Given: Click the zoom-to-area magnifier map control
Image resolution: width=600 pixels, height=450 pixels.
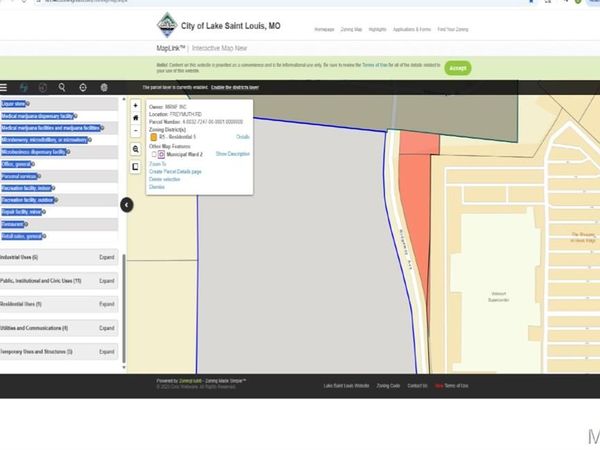Looking at the screenshot, I should point(136,149).
